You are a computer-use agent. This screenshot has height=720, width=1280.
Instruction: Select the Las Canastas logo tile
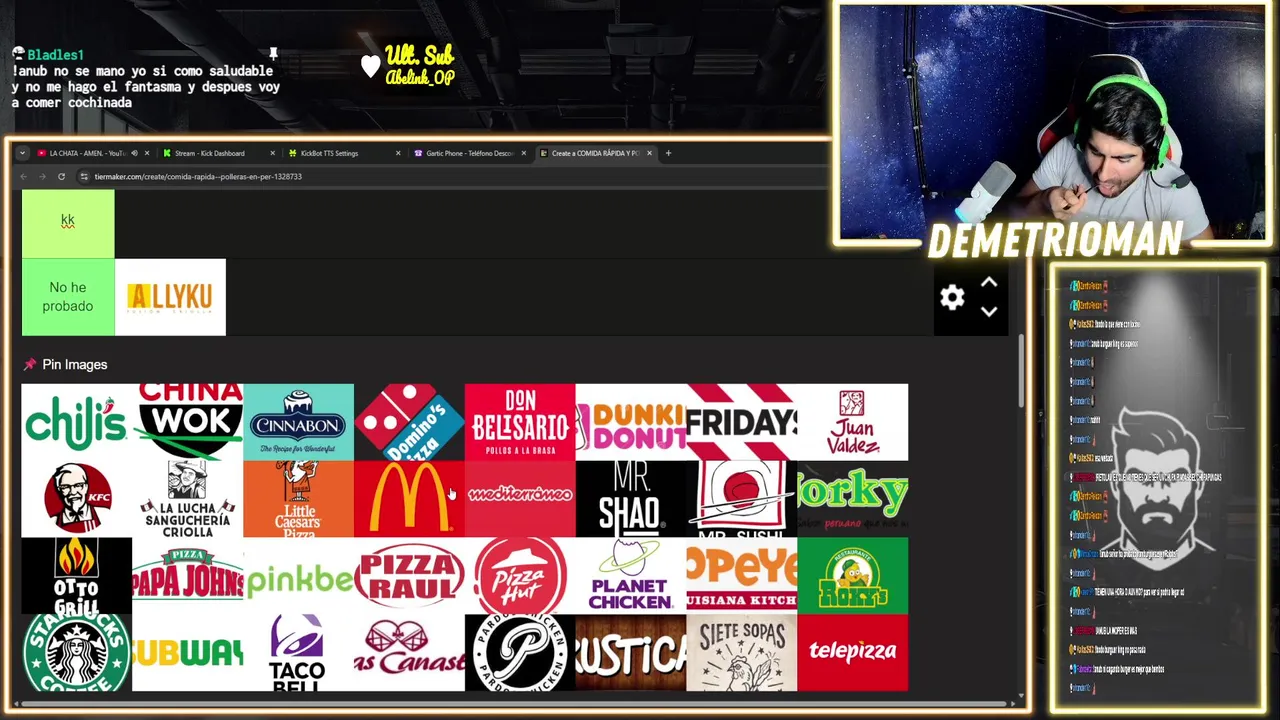(x=409, y=653)
